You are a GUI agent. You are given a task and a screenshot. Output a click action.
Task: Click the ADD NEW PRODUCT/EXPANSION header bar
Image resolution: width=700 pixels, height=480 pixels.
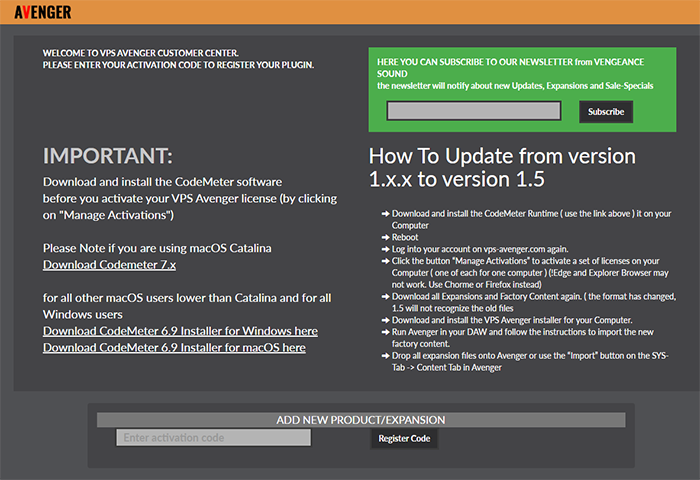pos(361,420)
